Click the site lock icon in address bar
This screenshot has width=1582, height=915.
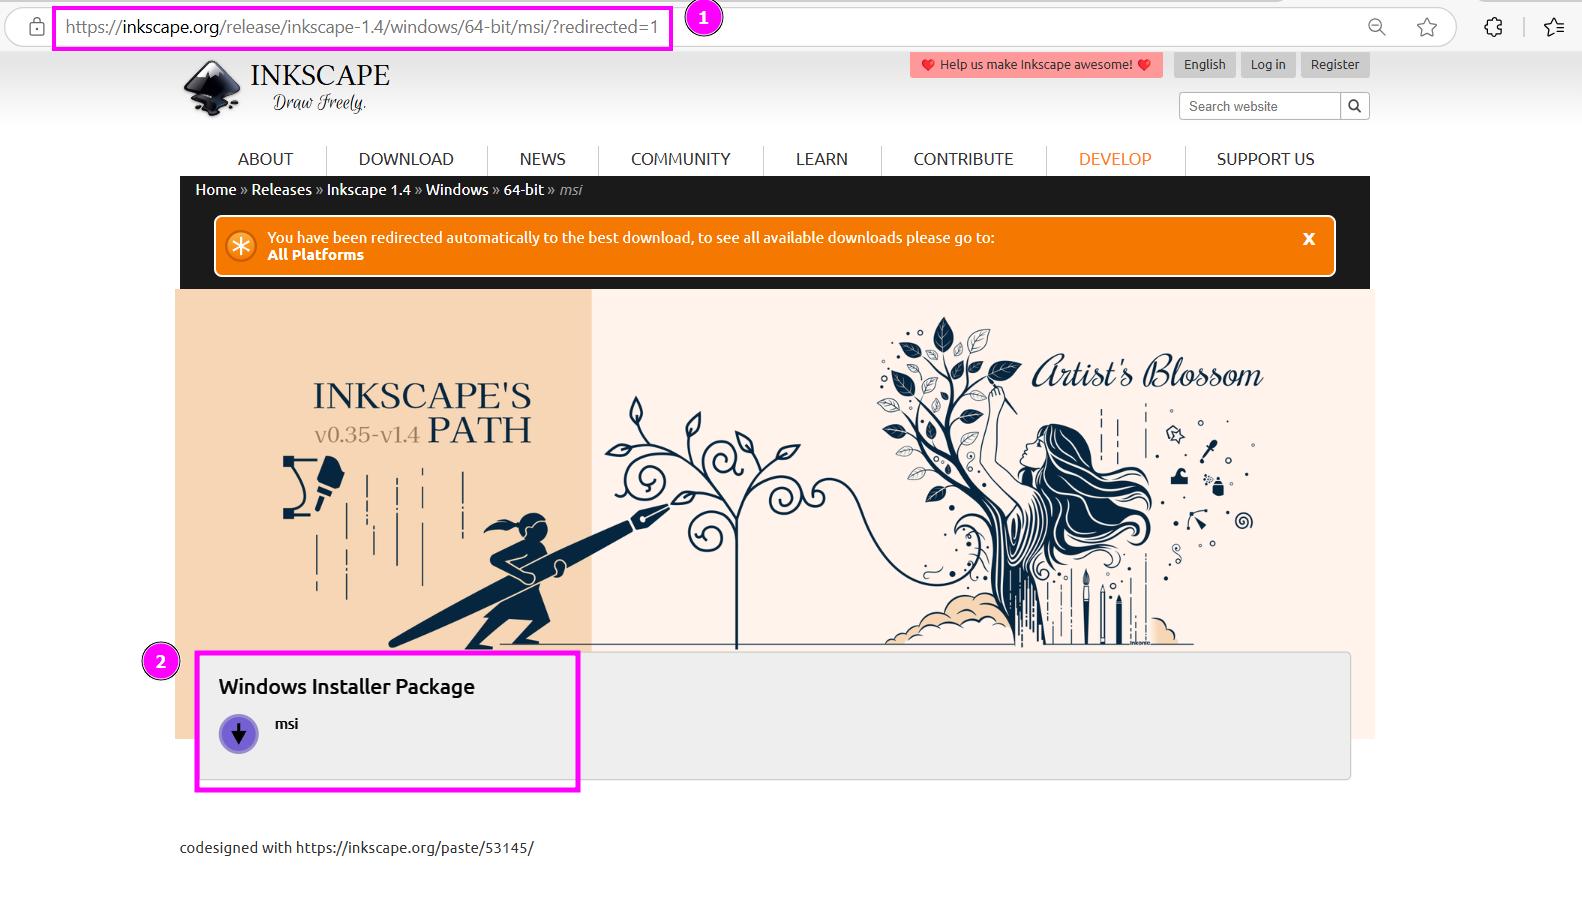coord(37,27)
